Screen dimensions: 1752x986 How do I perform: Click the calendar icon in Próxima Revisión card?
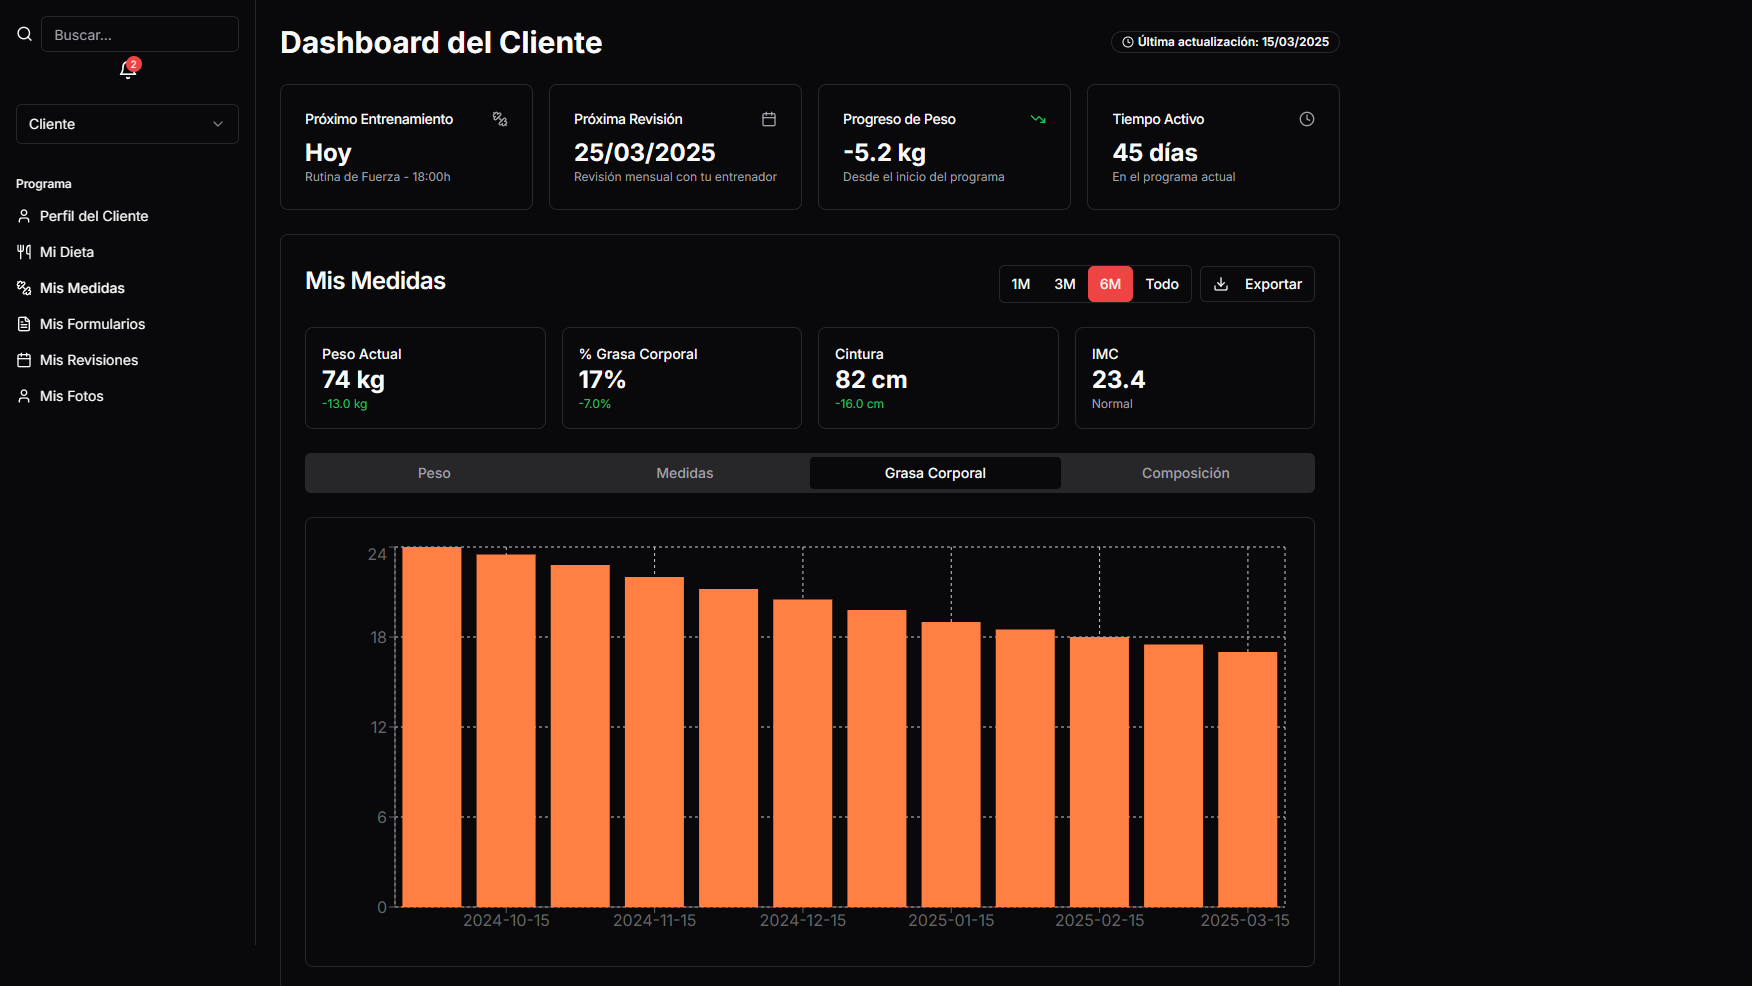click(x=768, y=119)
